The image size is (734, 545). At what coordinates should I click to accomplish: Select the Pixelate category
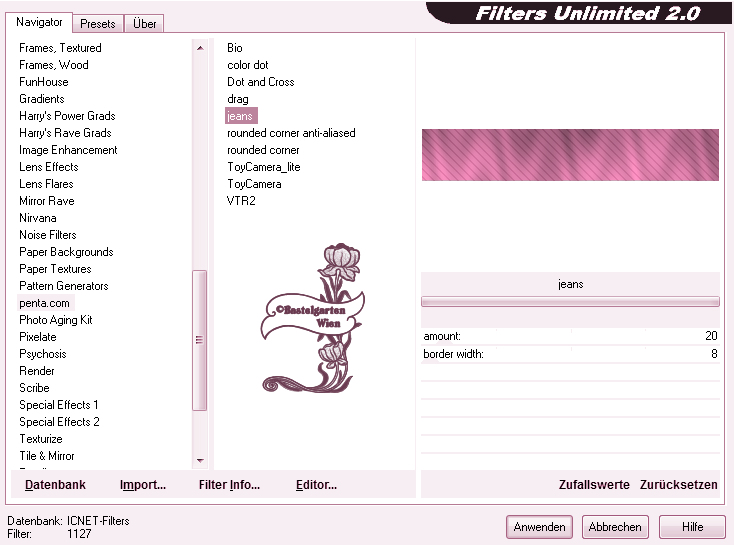tap(37, 337)
